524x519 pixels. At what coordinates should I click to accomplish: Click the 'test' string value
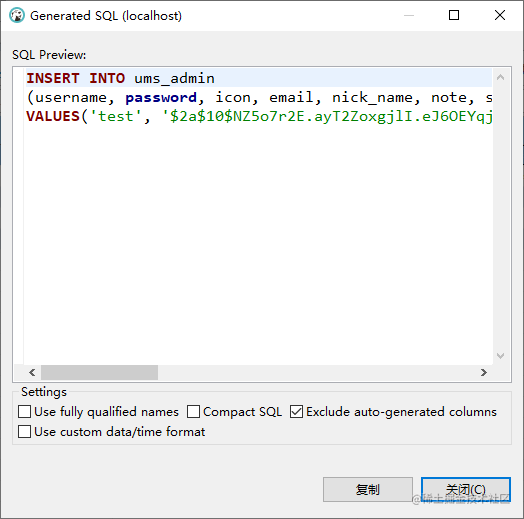tap(116, 116)
